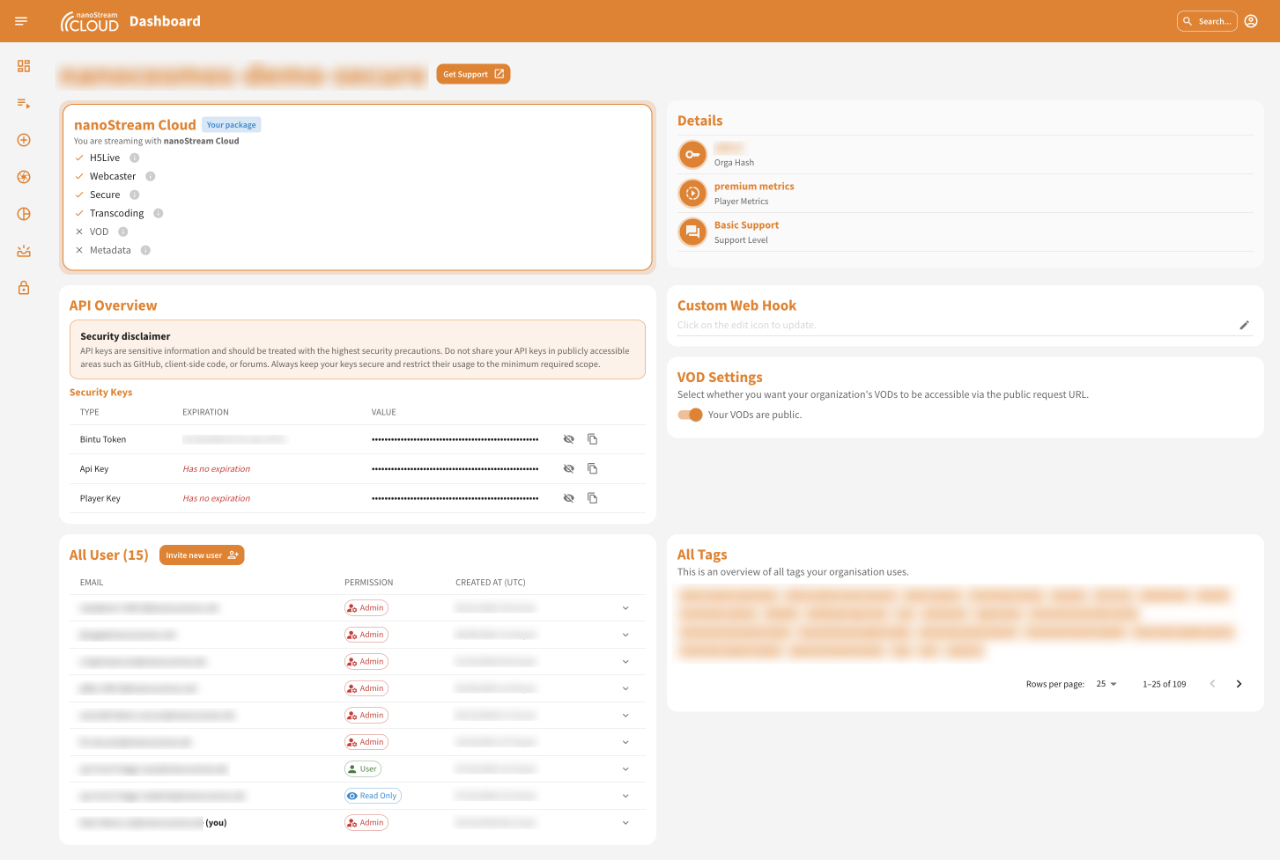Screen dimensions: 1280x860
Task: Open the dashboard grid sidebar item
Action: (x=24, y=66)
